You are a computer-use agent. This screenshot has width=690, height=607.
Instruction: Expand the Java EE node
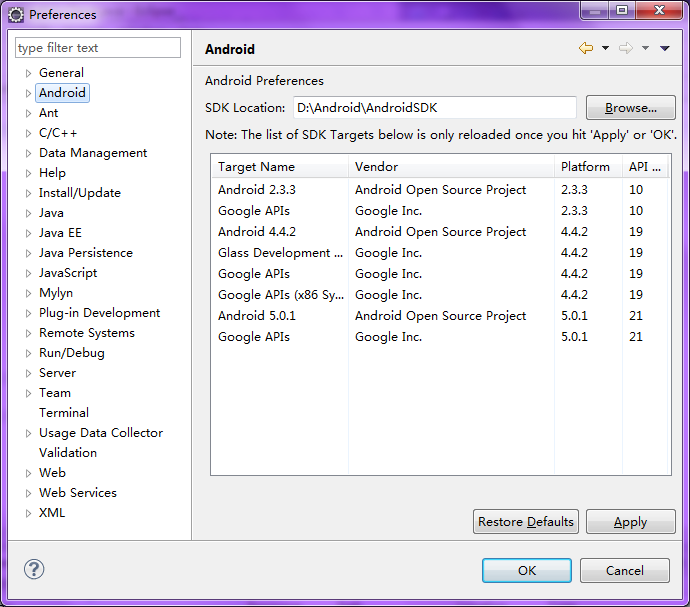tap(28, 233)
